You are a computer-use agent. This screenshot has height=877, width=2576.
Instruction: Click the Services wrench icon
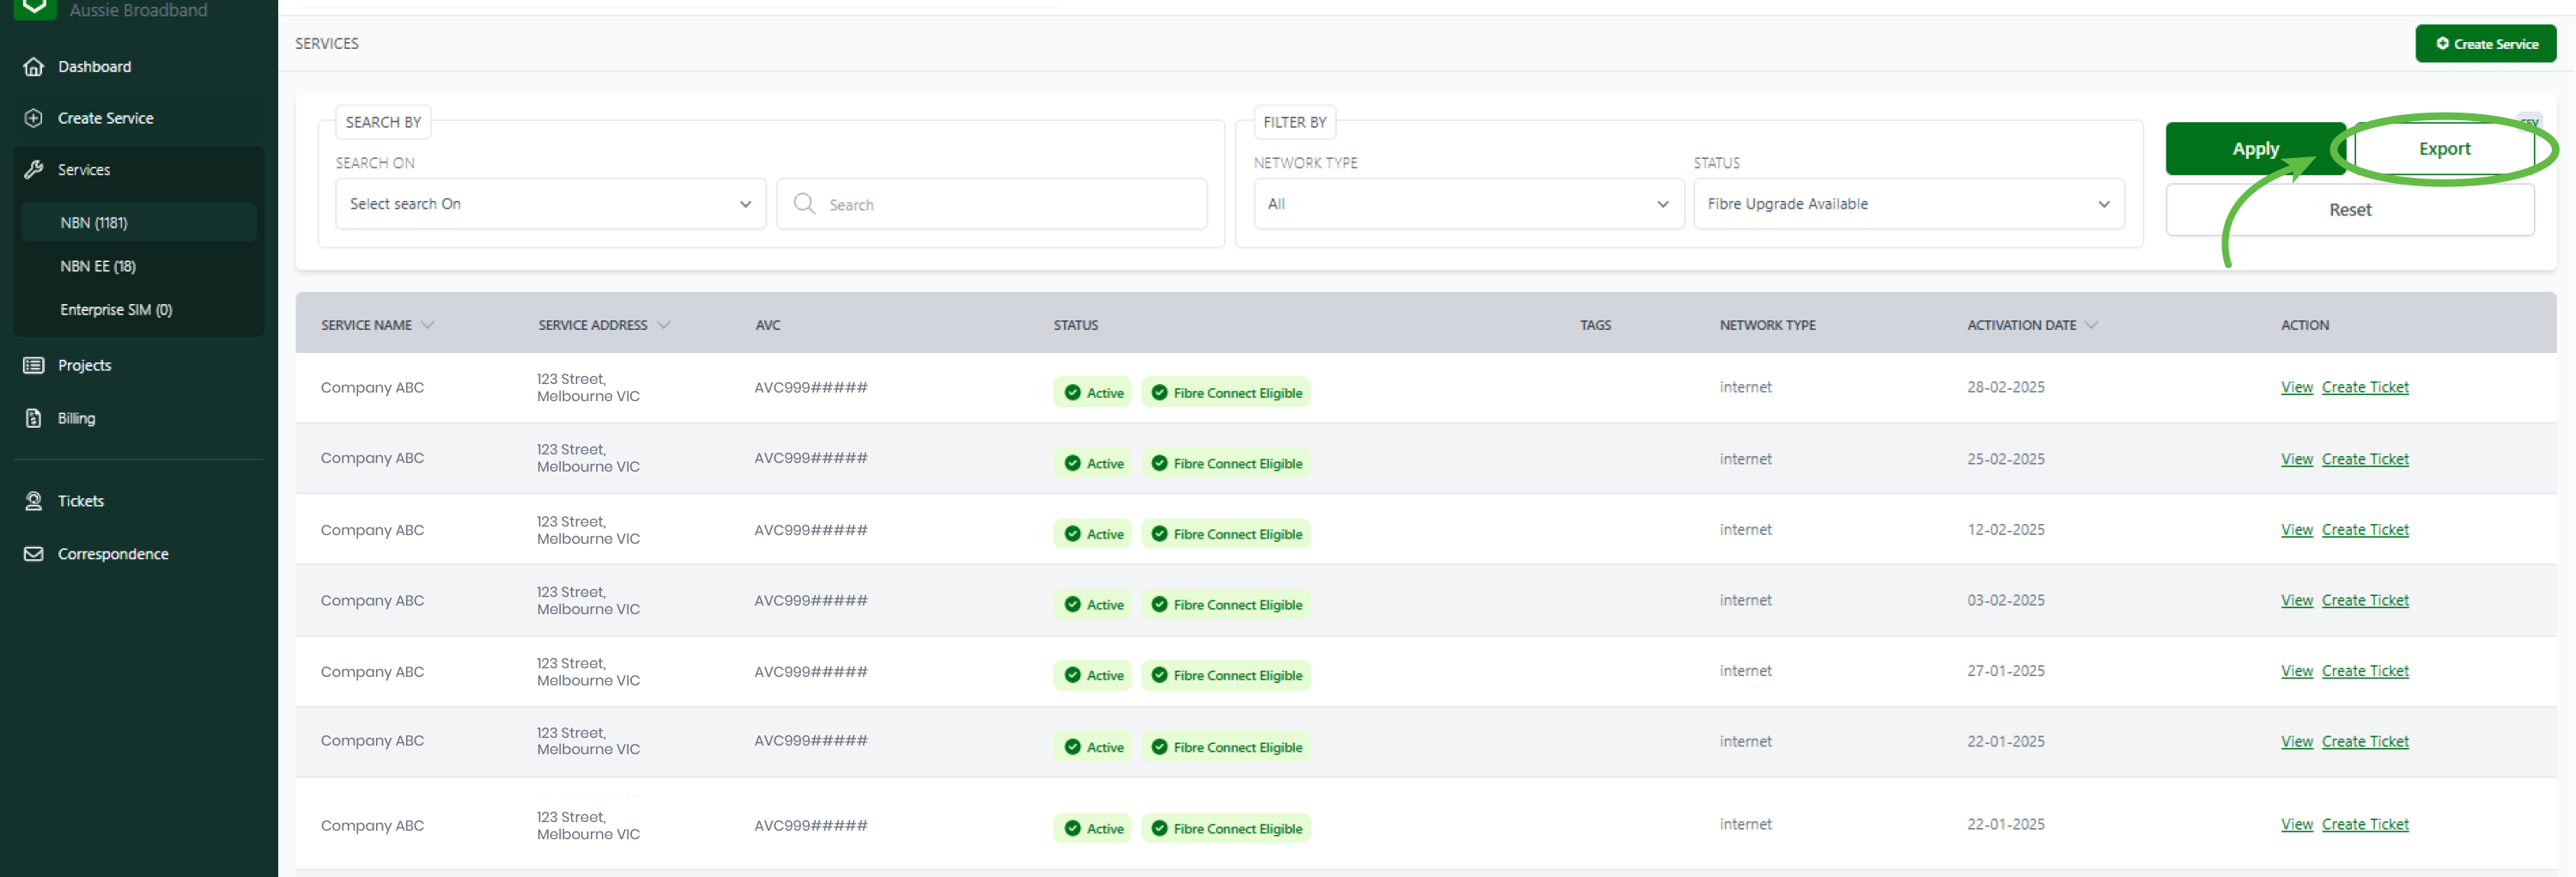click(33, 170)
